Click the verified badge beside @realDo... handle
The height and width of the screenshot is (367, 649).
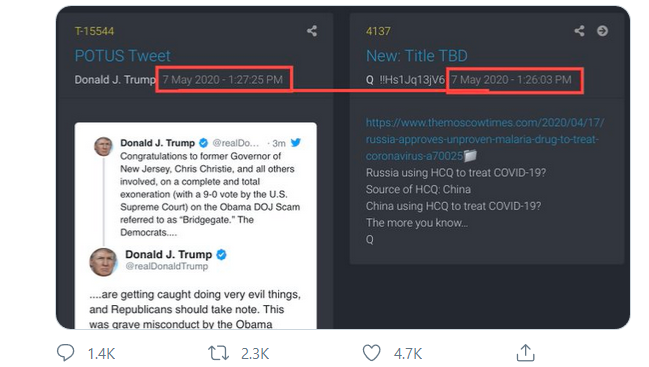coord(203,143)
